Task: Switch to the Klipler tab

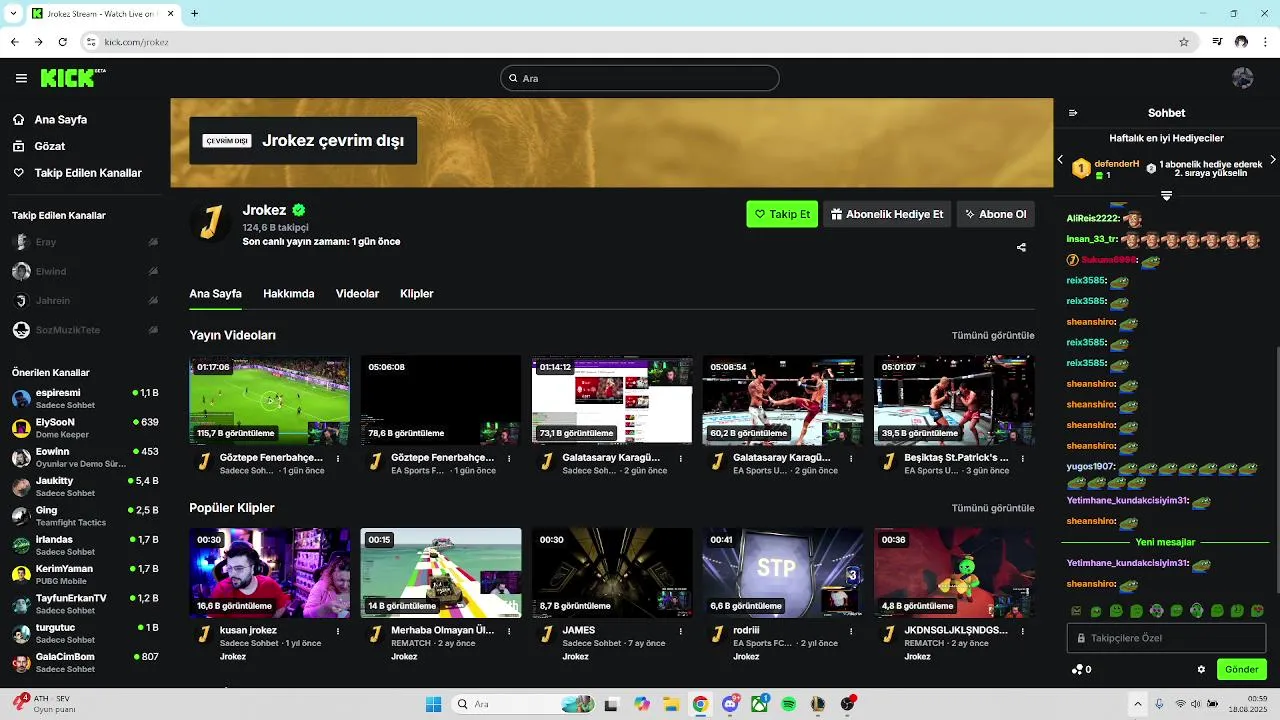Action: (x=416, y=294)
